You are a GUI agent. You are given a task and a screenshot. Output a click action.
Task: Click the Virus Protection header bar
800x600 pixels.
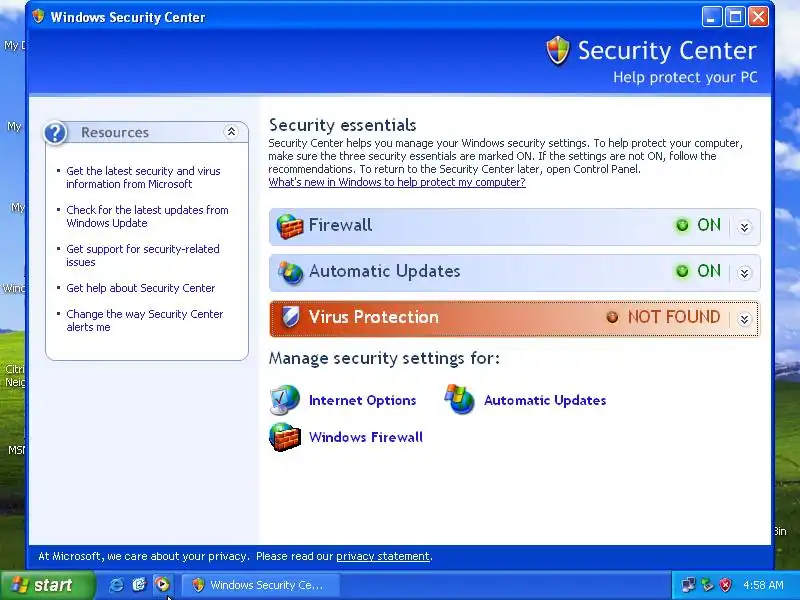pyautogui.click(x=514, y=319)
